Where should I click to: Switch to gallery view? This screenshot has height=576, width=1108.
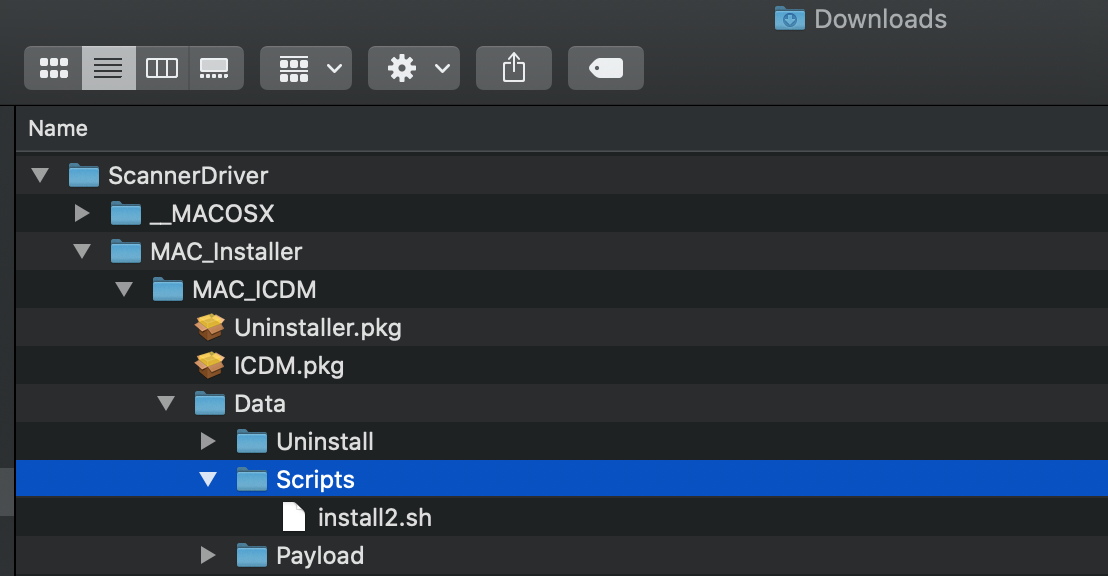(215, 68)
